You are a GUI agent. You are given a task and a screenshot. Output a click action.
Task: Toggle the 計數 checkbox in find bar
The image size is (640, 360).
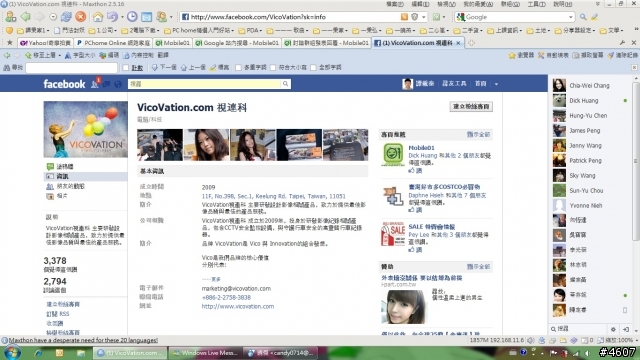126,67
